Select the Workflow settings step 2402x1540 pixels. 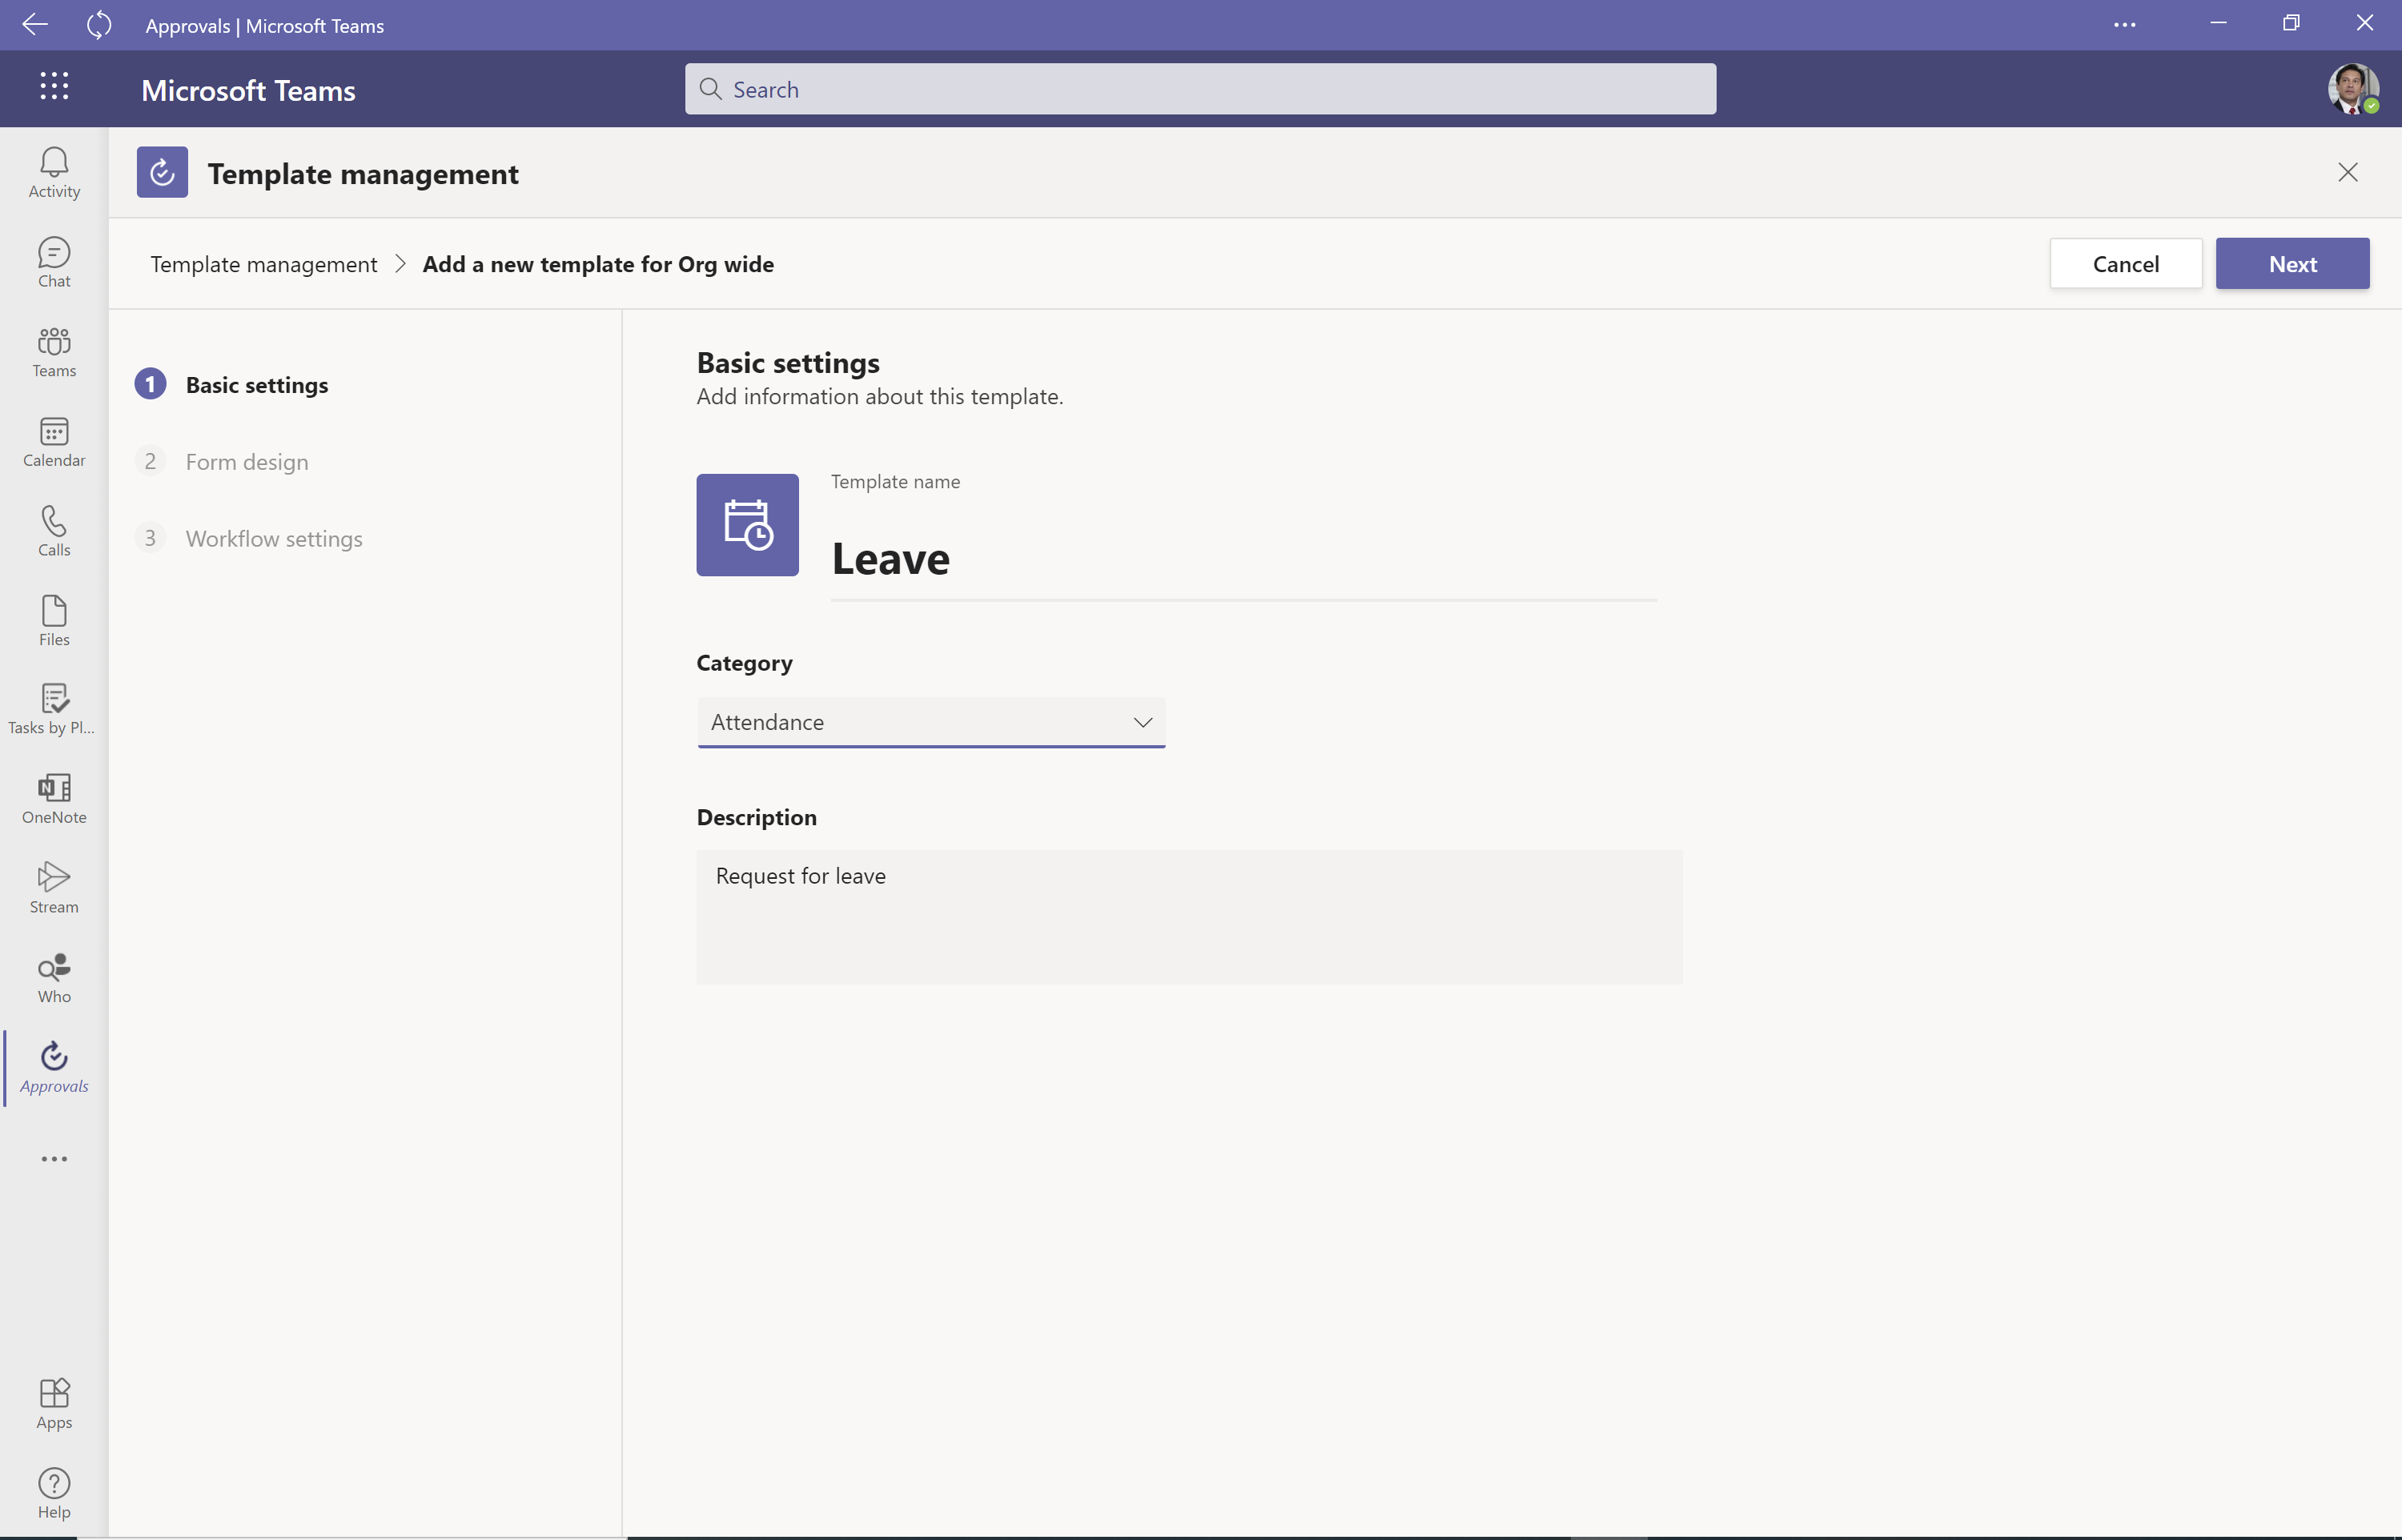[x=273, y=539]
